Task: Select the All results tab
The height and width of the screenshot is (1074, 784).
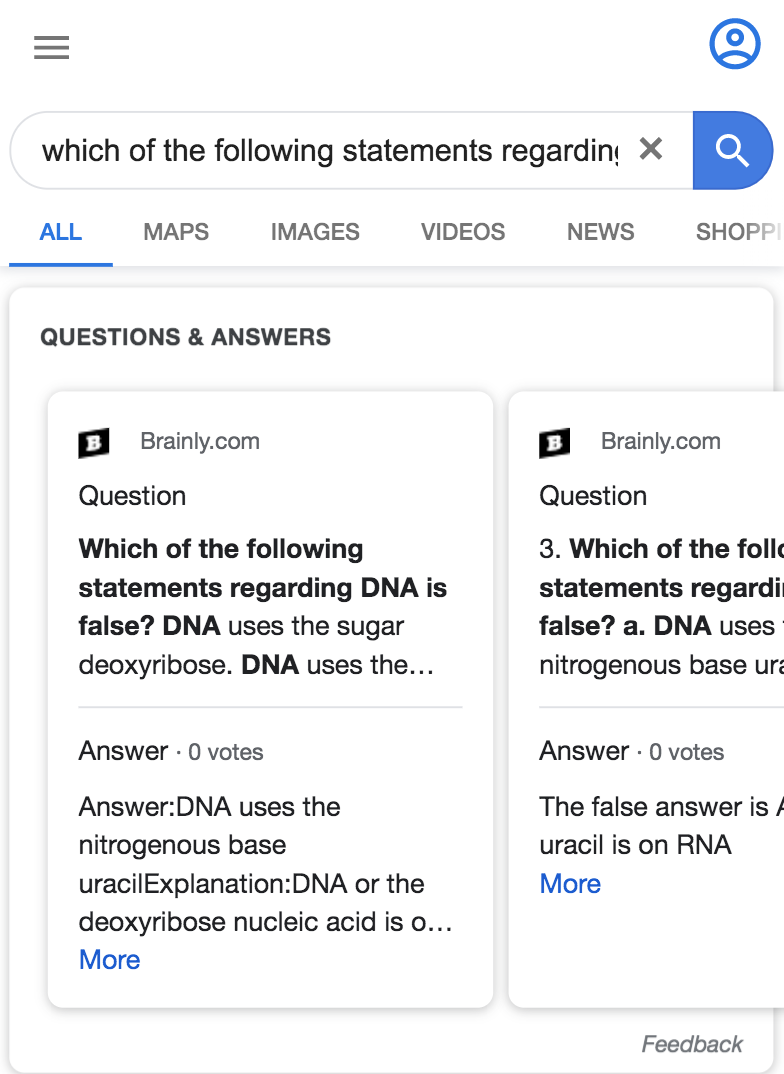Action: 61,232
